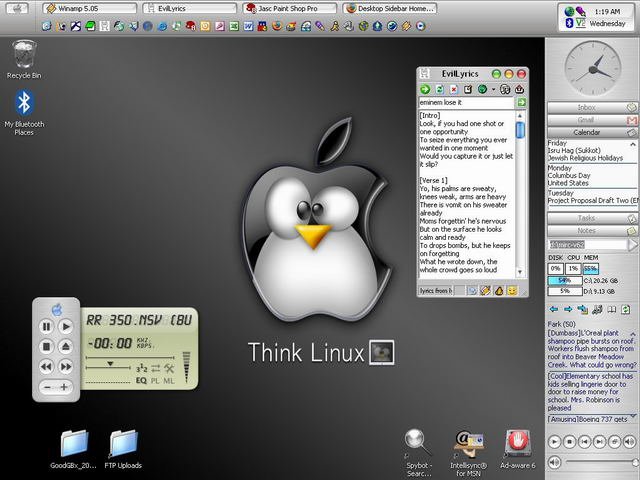Launch Excel from the quick launch bar
The image size is (640, 480).
click(x=234, y=27)
